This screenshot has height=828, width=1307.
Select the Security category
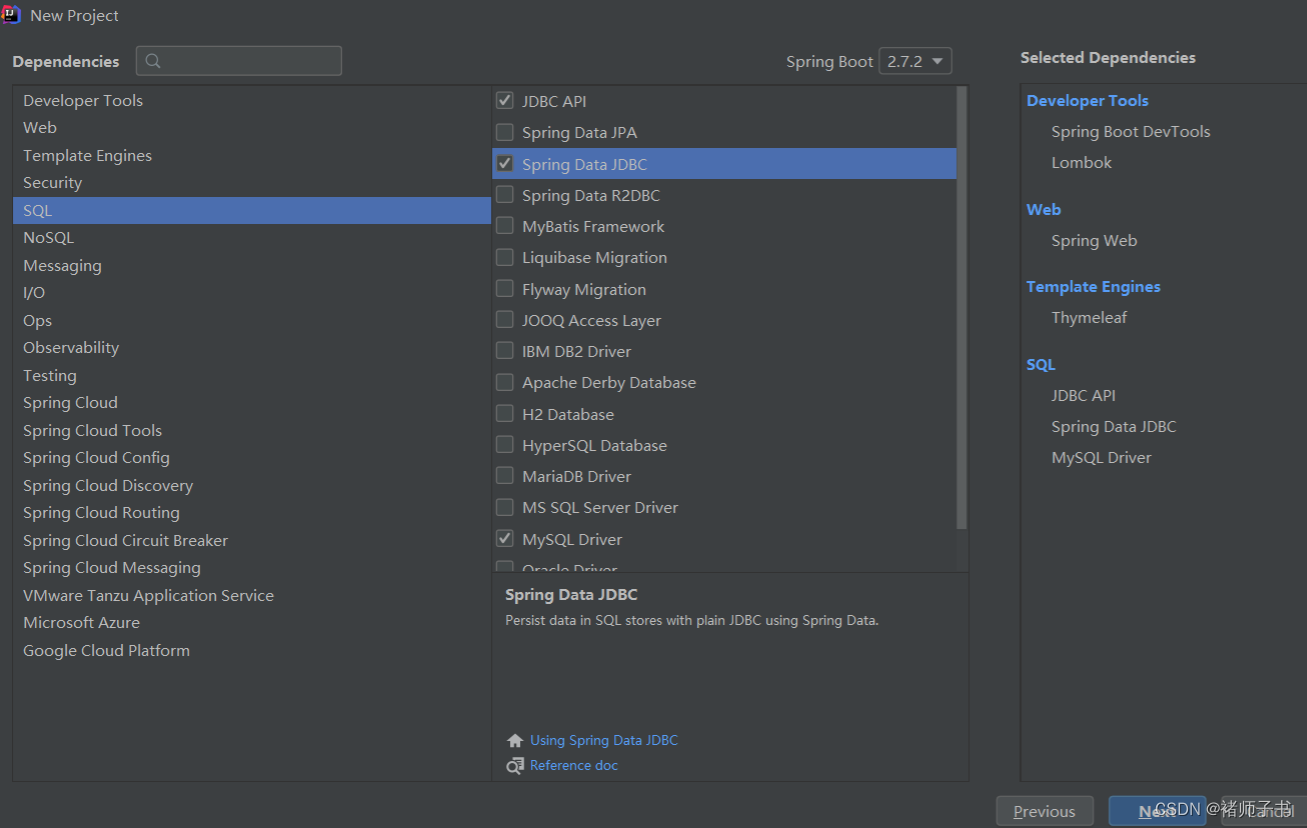click(252, 182)
